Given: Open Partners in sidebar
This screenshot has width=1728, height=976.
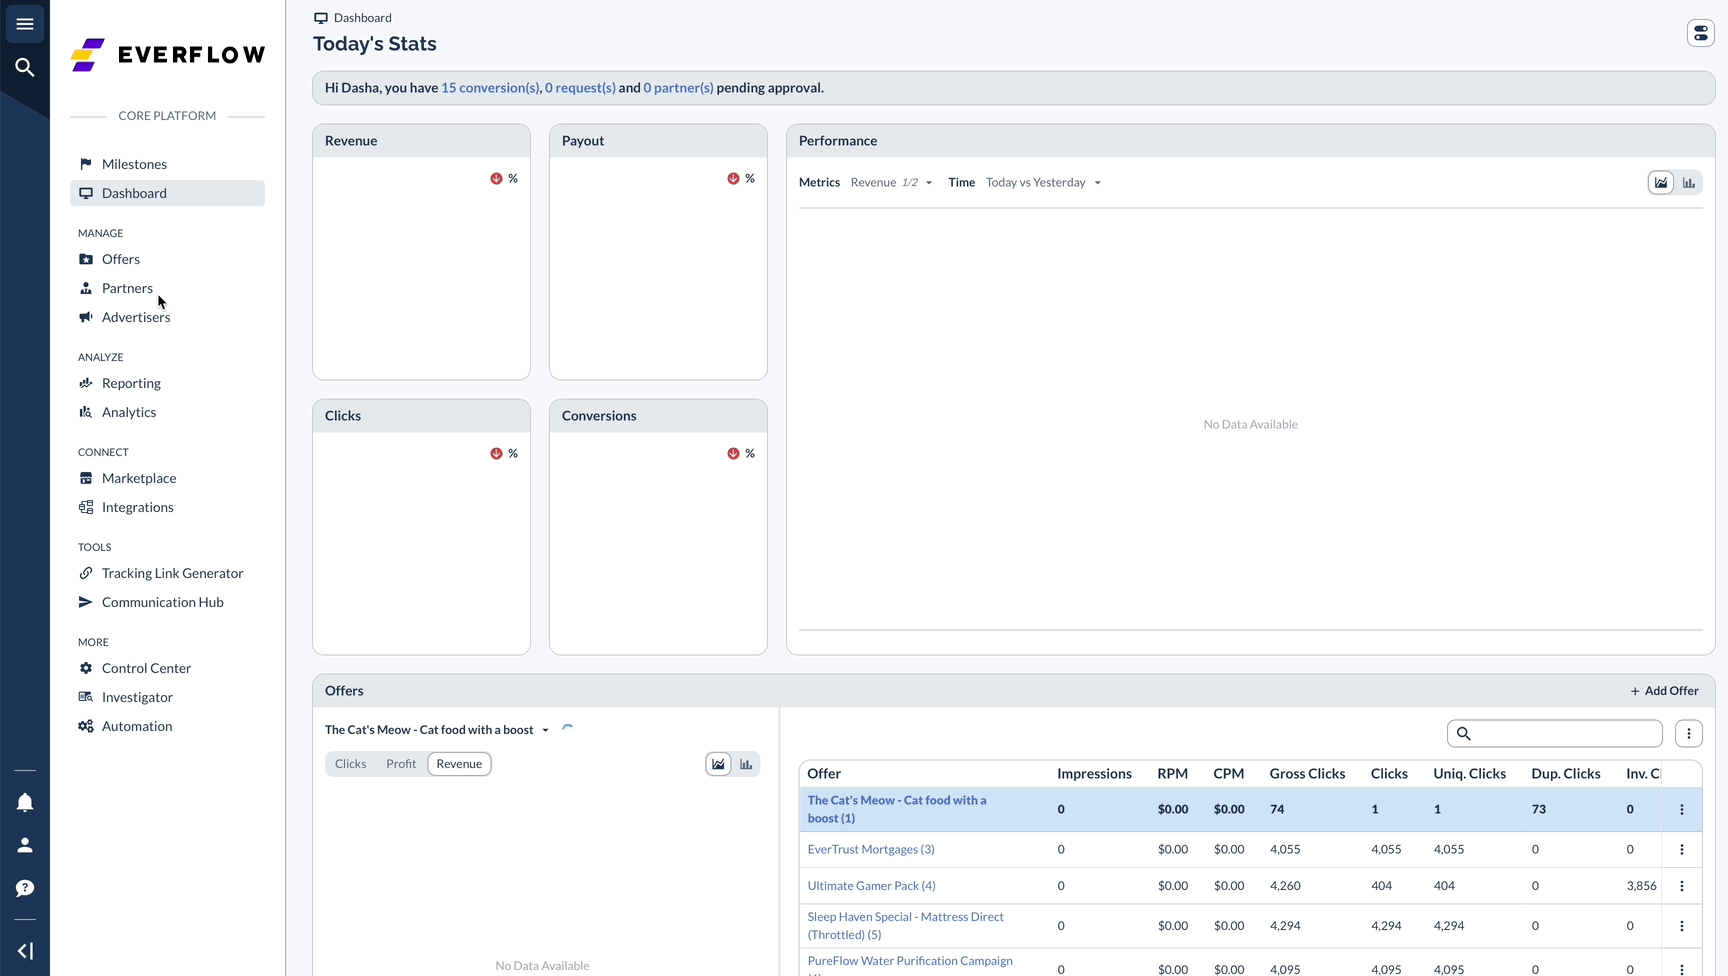Looking at the screenshot, I should (x=167, y=288).
